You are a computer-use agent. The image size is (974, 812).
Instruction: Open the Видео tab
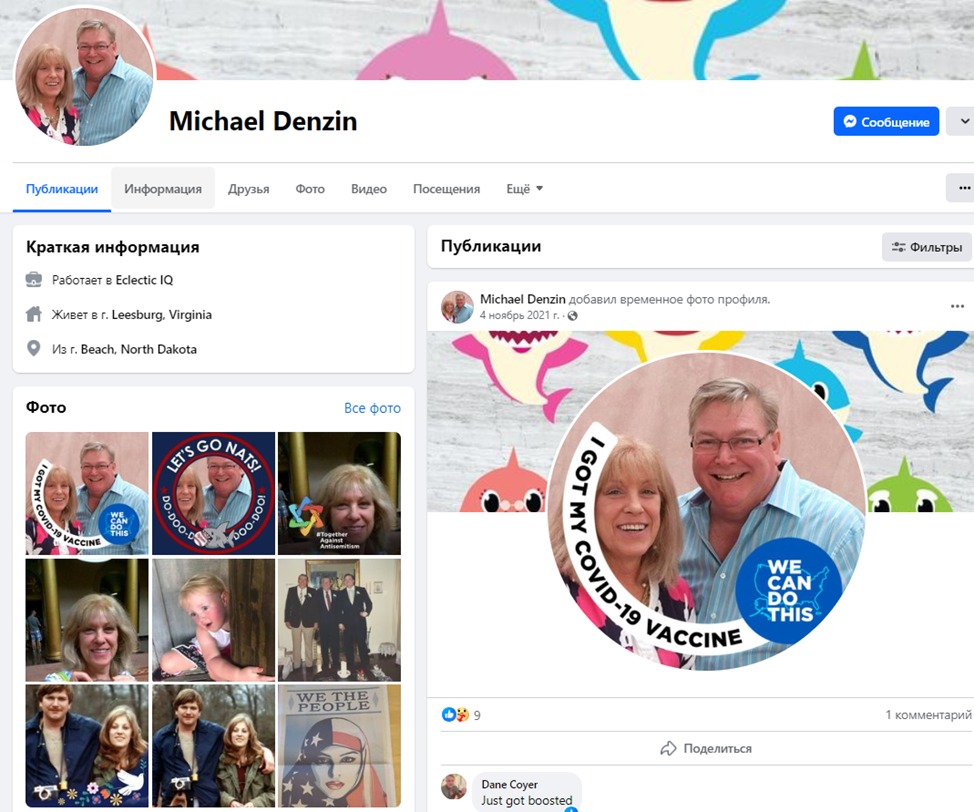369,189
